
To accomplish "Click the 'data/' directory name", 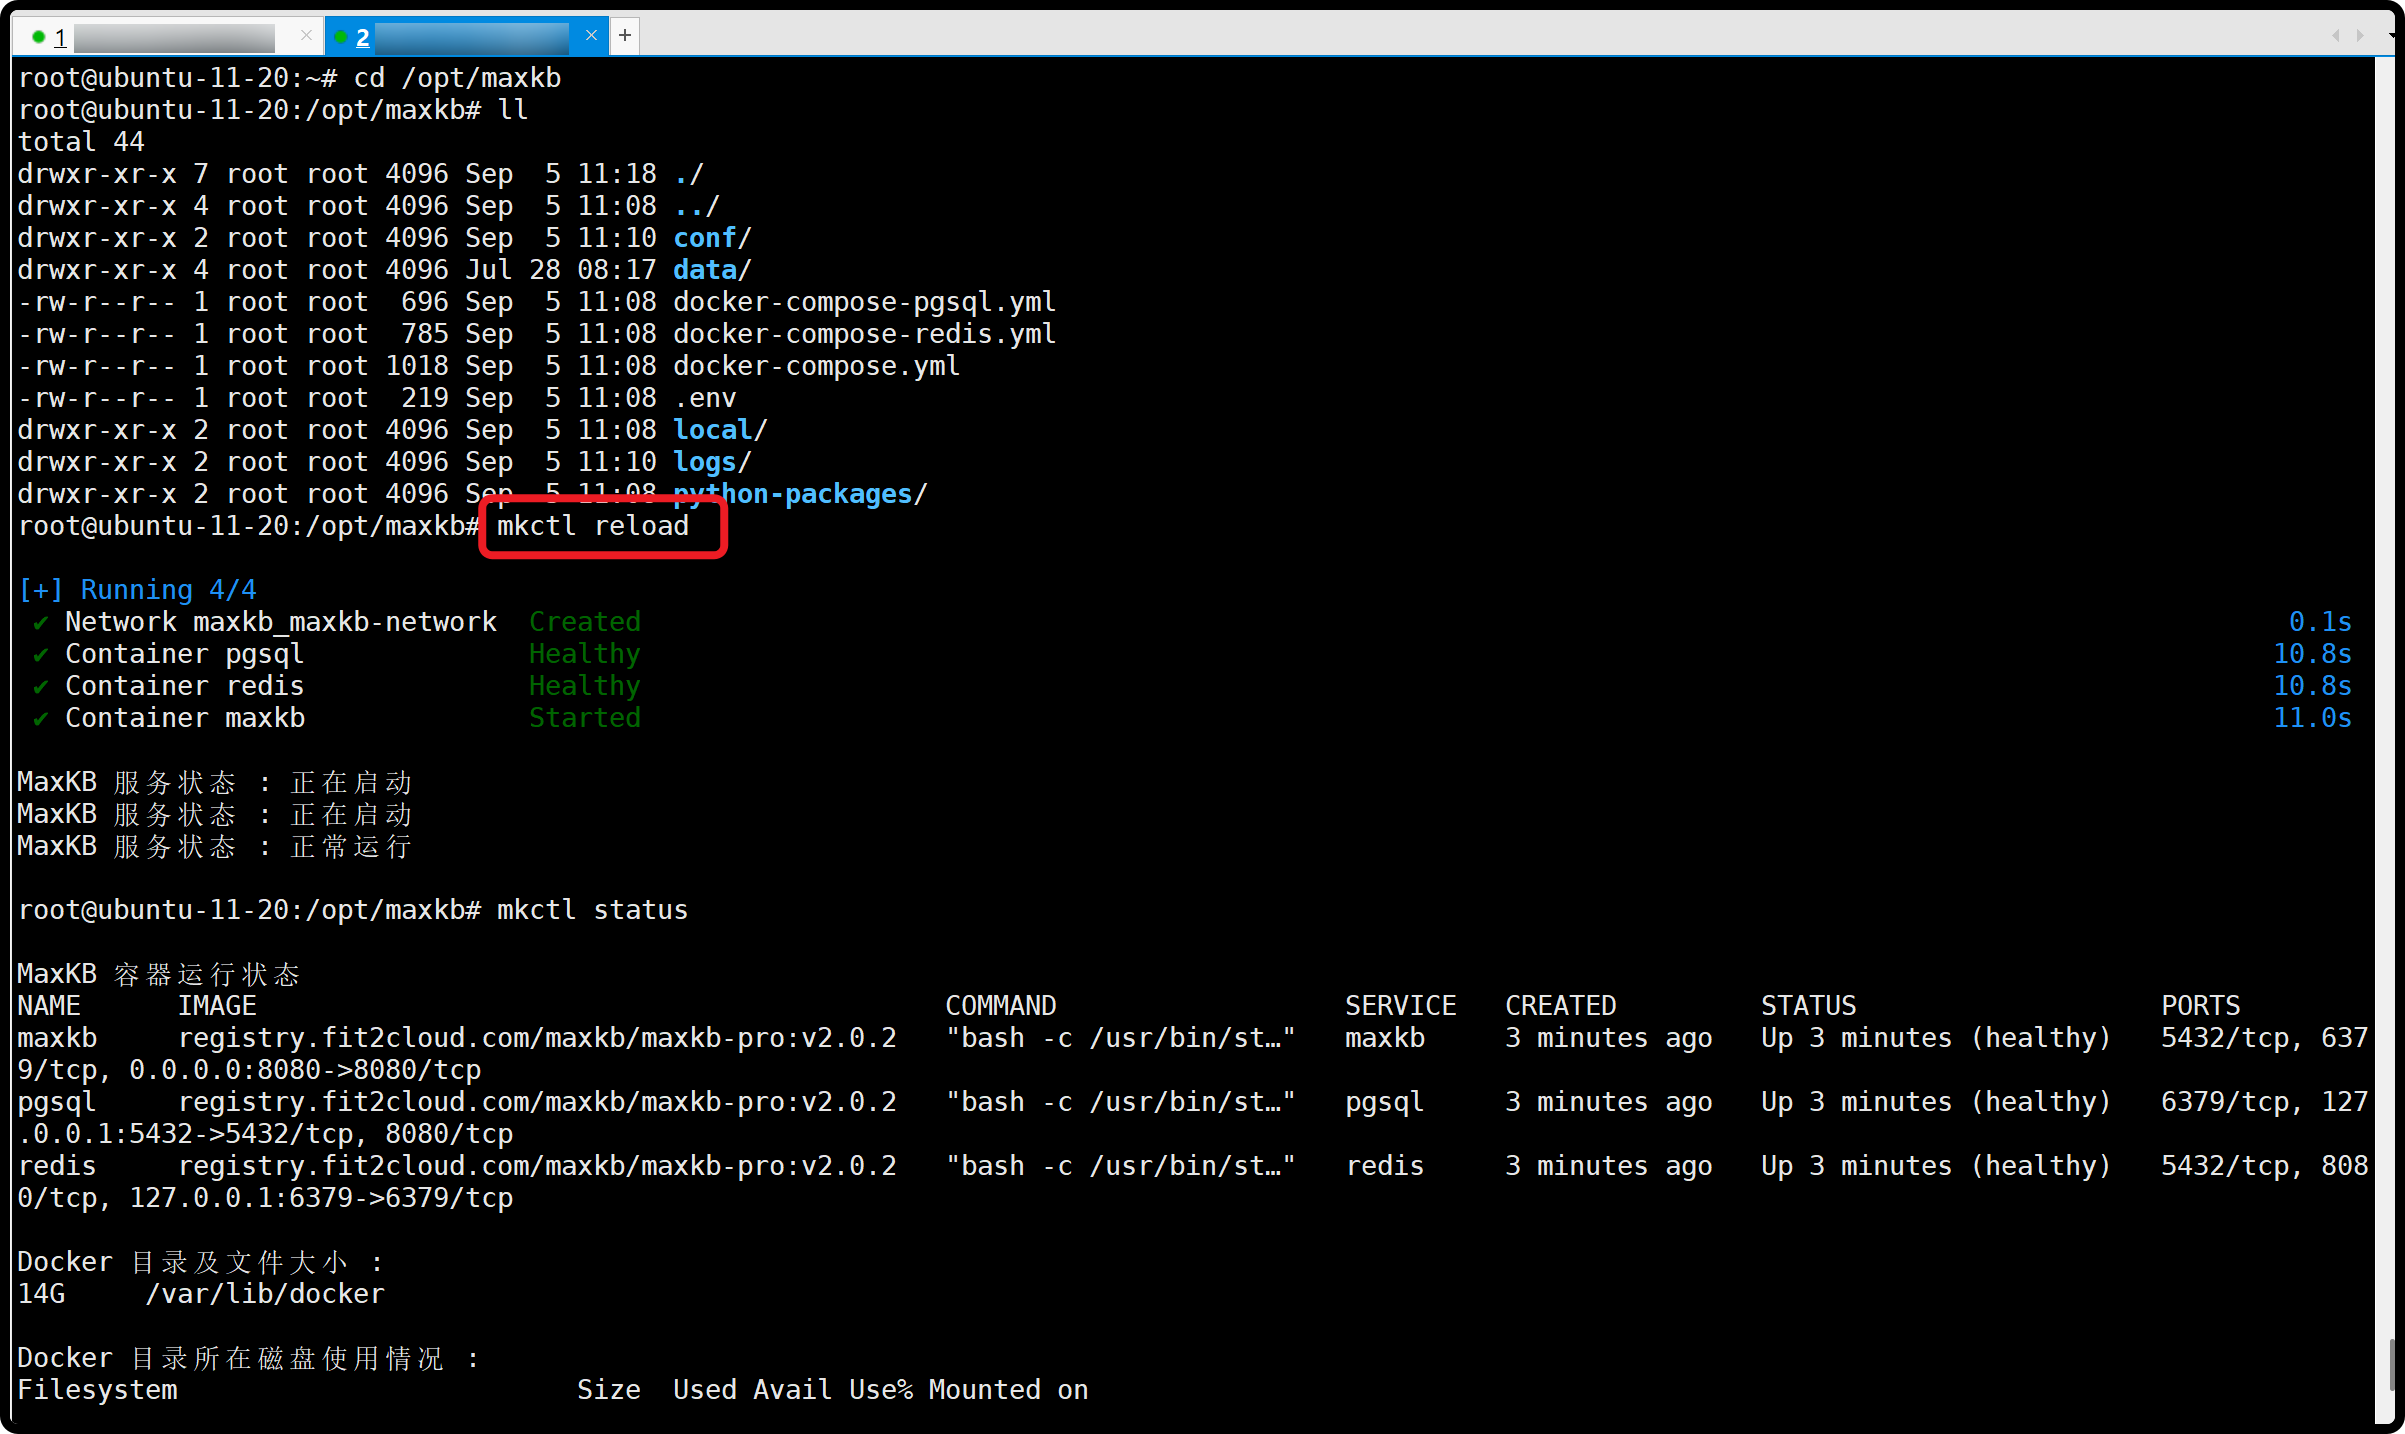I will click(x=712, y=270).
